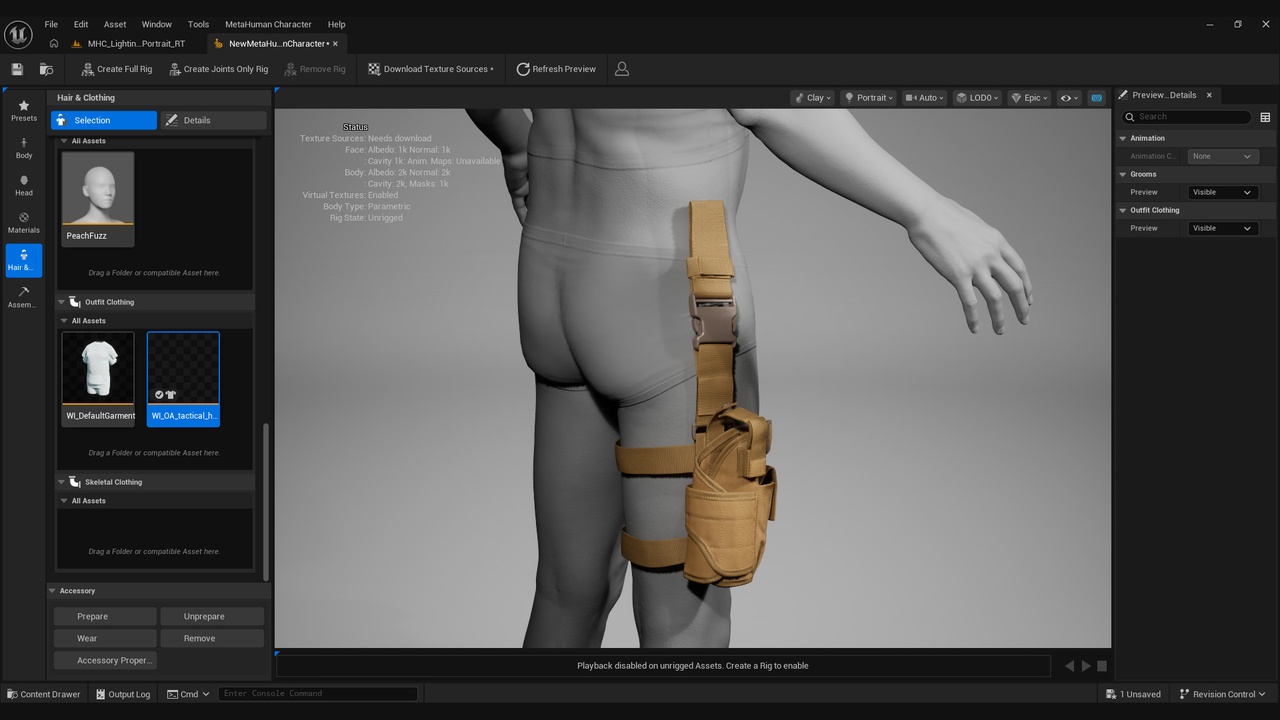Collapse the Outfit Clothing details section

(1123, 210)
